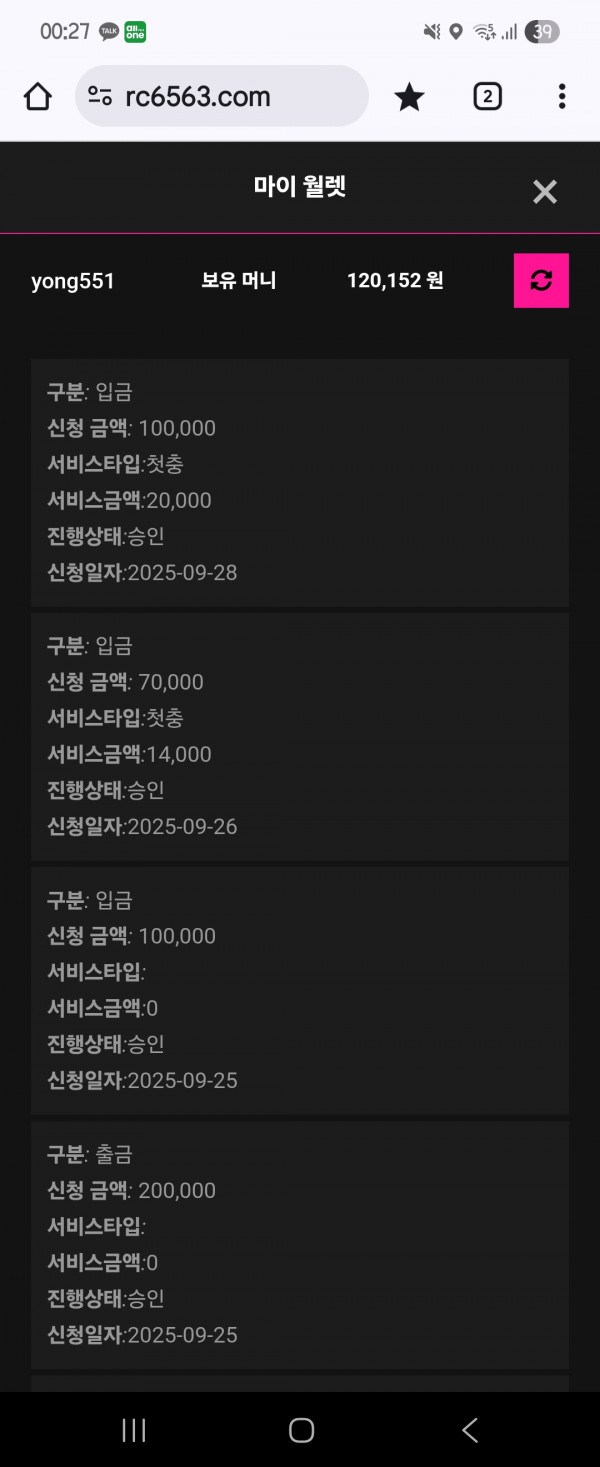
Task: Close the 마이 월렛 panel
Action: [544, 192]
